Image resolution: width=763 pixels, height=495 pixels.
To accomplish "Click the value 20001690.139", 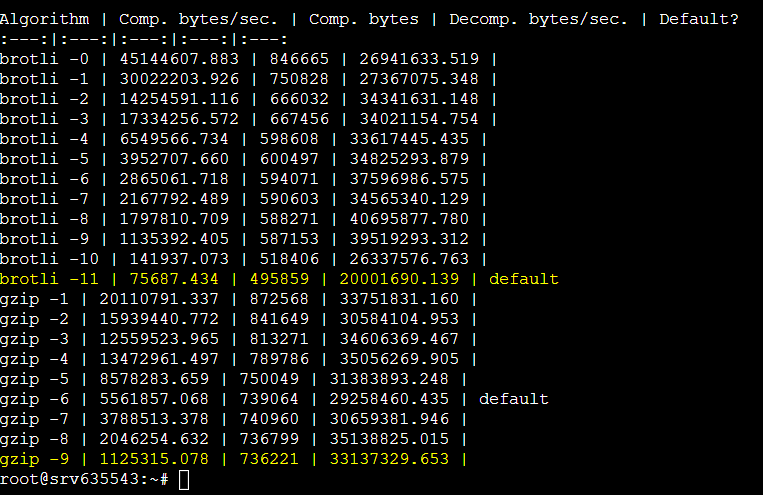I will coord(399,279).
